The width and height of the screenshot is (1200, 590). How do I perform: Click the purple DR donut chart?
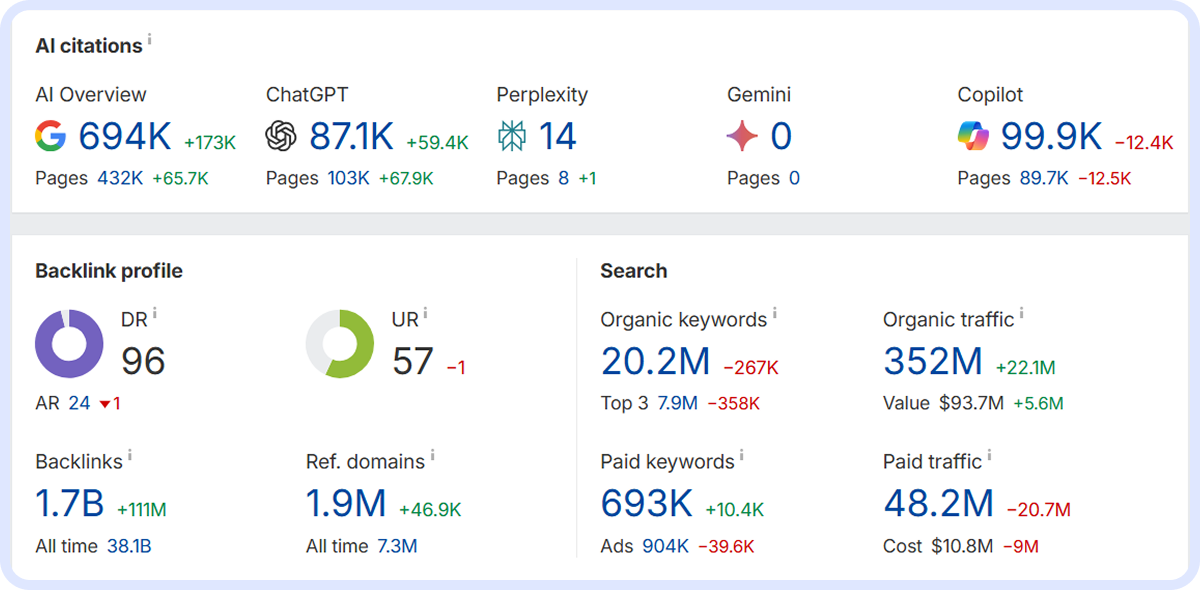click(x=69, y=344)
